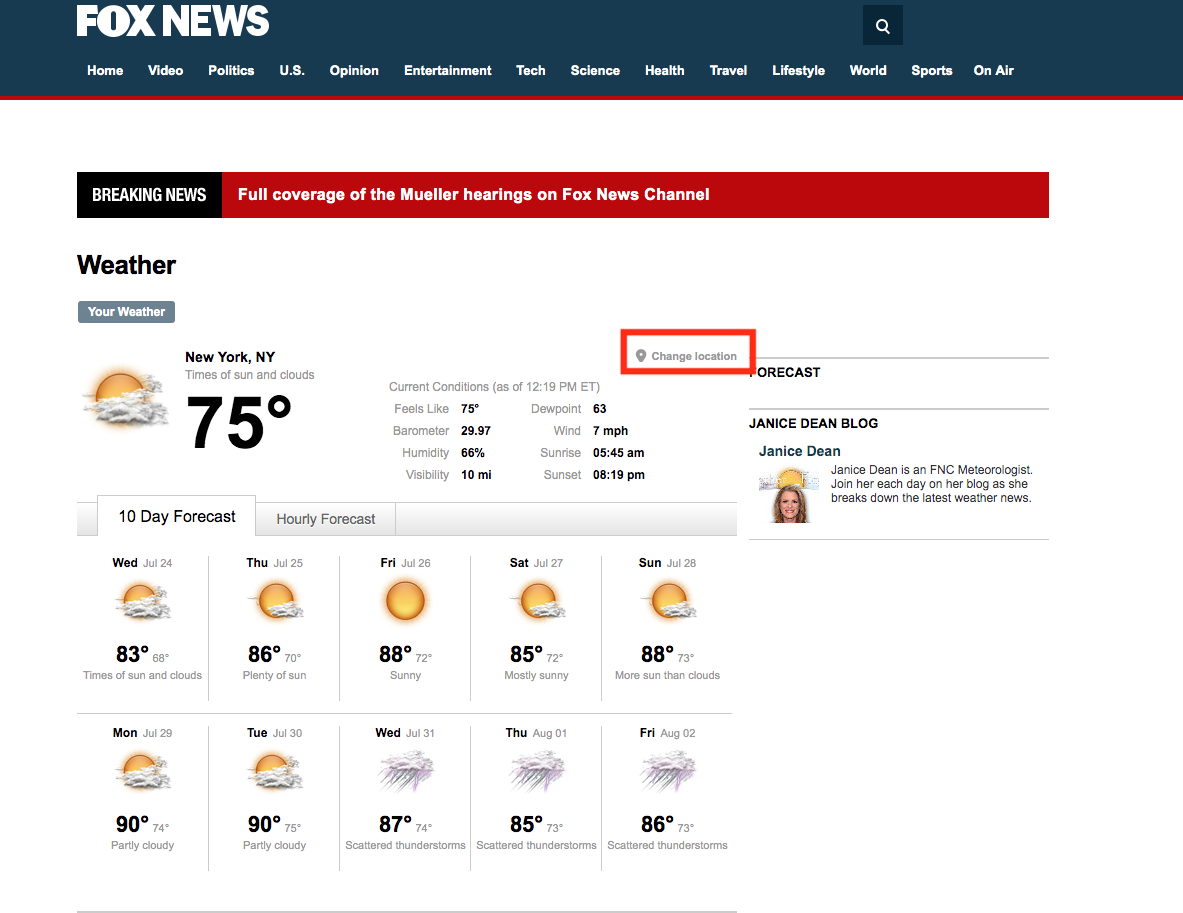Click the Current Conditions timestamp line
This screenshot has width=1183, height=913.
pyautogui.click(x=494, y=387)
